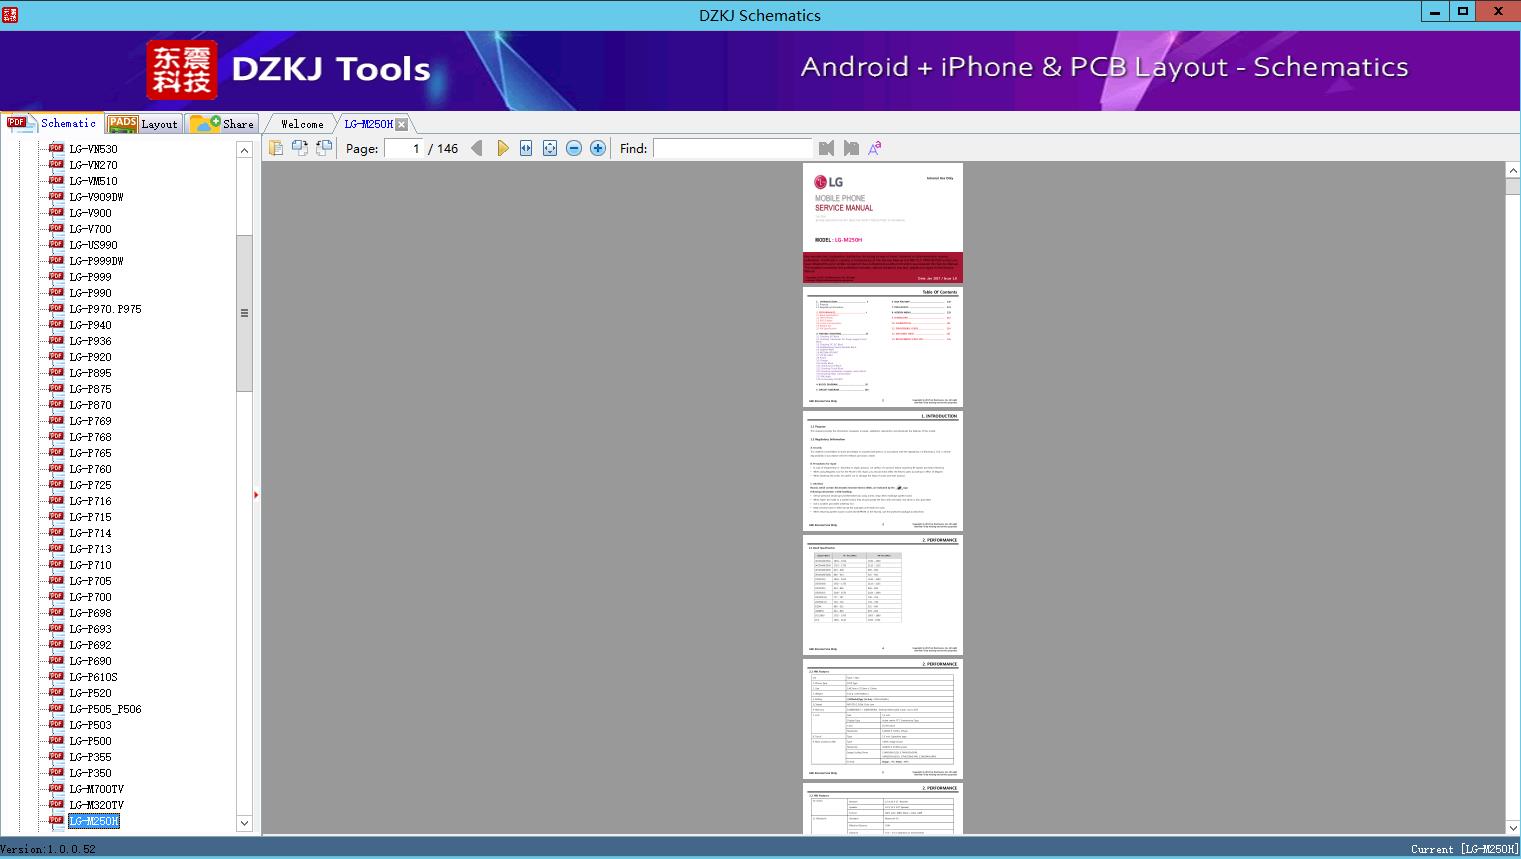Viewport: 1521px width, 859px height.
Task: Click the PDF icon beside LG-P716
Action: tap(56, 500)
